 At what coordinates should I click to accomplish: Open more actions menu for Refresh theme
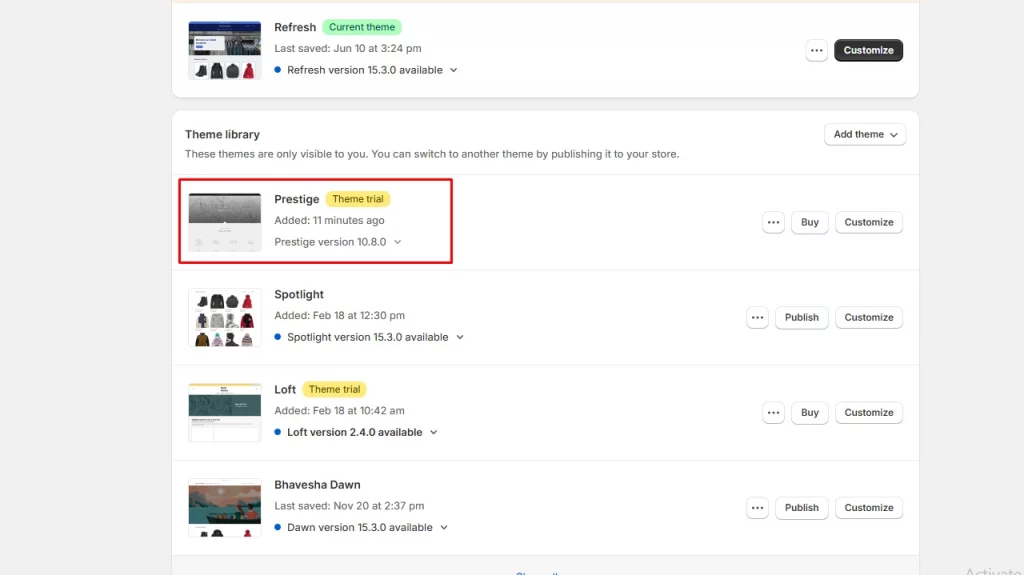(816, 50)
